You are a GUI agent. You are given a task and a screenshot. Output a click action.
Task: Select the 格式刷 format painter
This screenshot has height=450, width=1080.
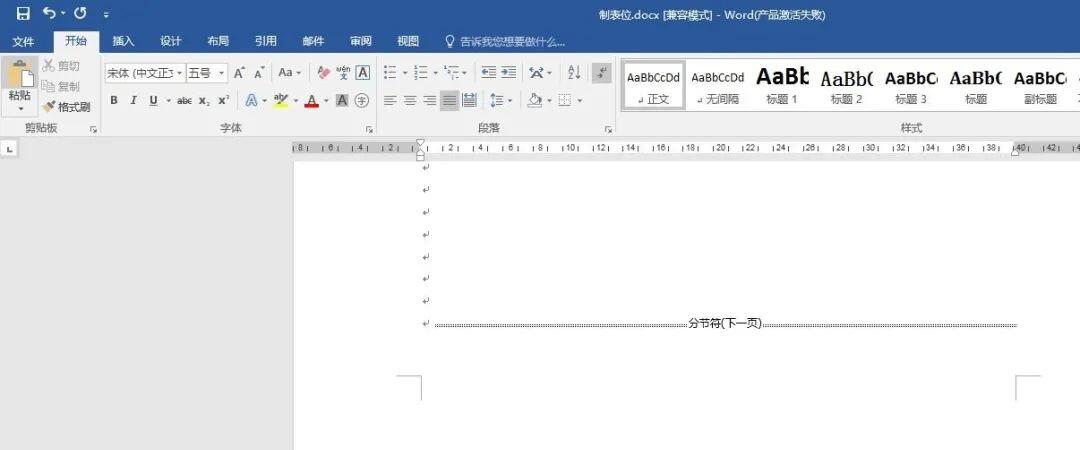(x=66, y=107)
